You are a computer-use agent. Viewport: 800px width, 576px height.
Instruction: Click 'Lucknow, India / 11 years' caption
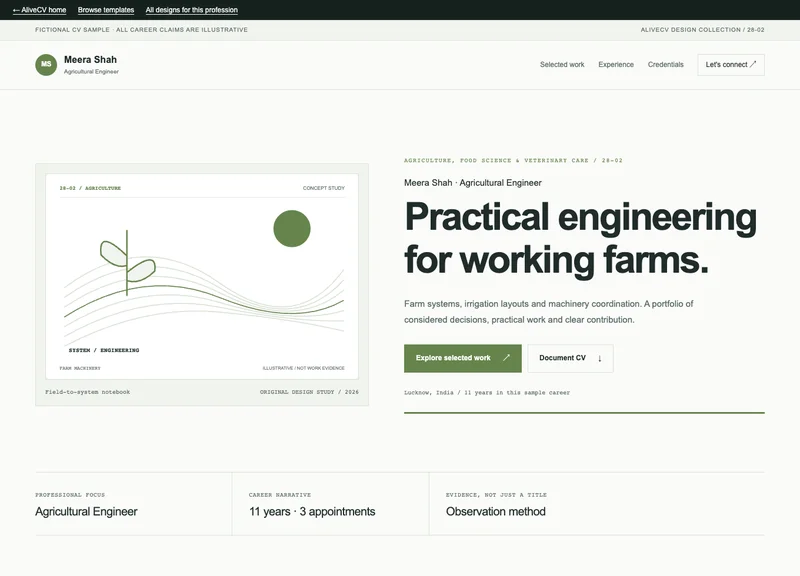487,392
